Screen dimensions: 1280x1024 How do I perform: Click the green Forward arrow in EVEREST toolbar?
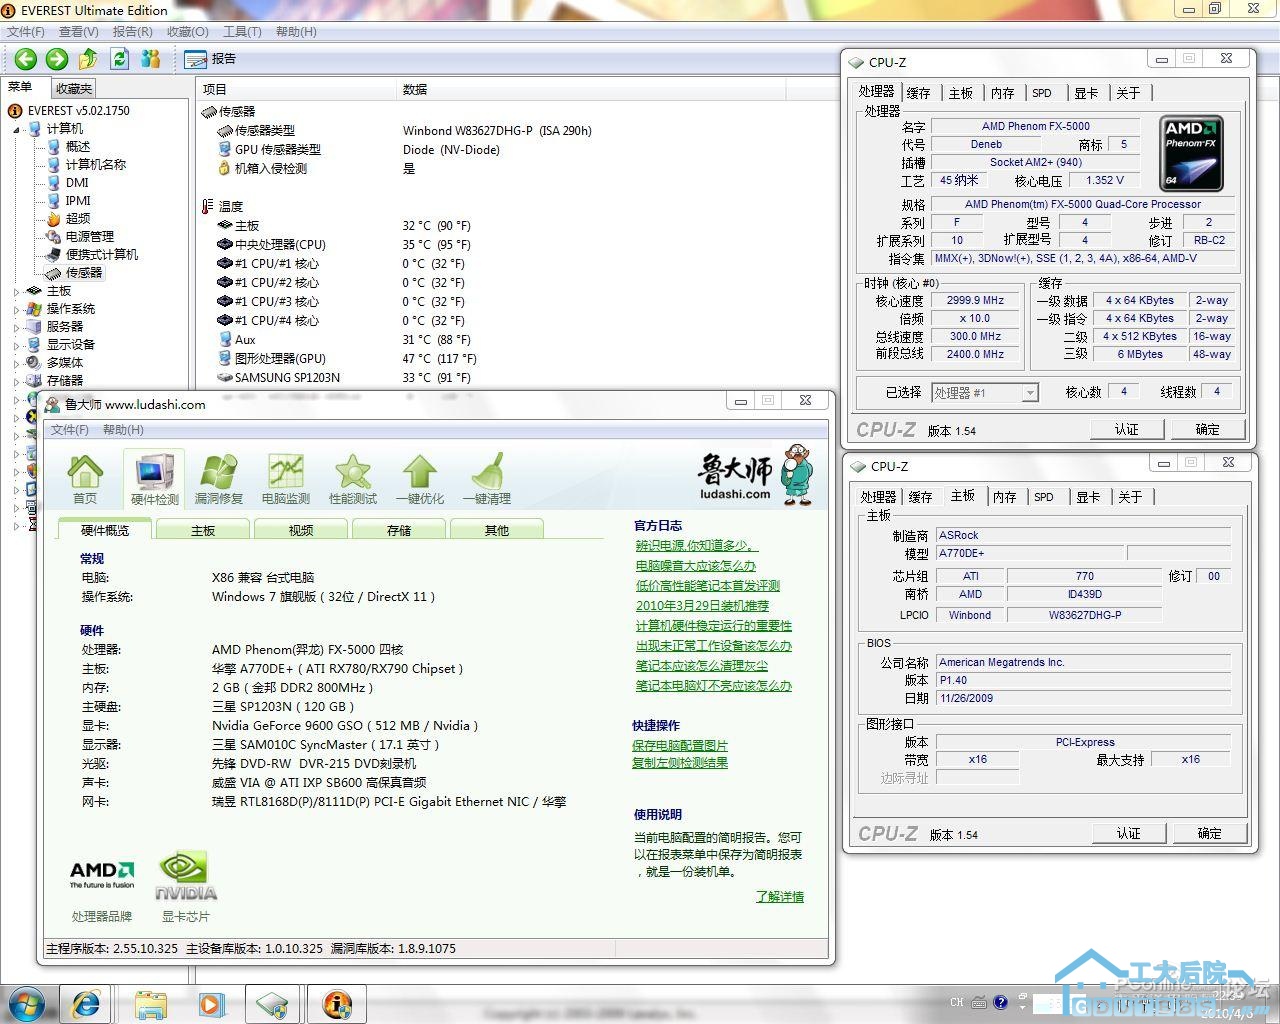coord(57,59)
